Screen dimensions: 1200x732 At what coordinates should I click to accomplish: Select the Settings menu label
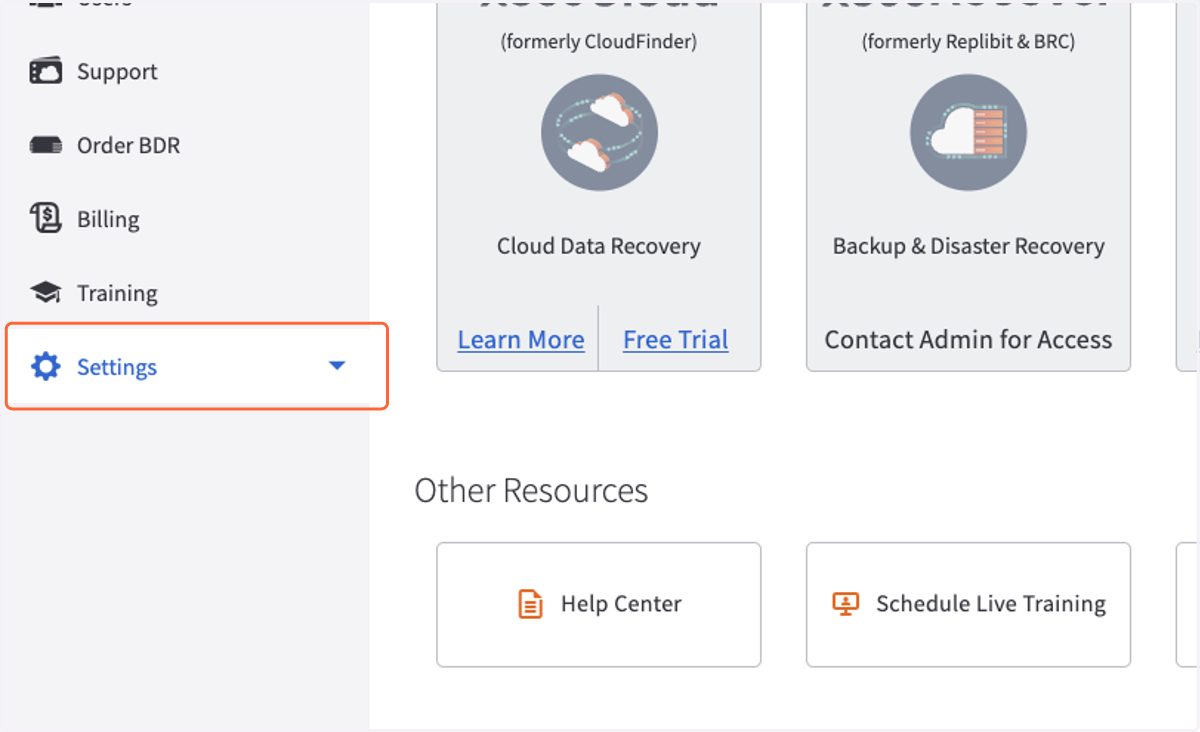point(117,367)
